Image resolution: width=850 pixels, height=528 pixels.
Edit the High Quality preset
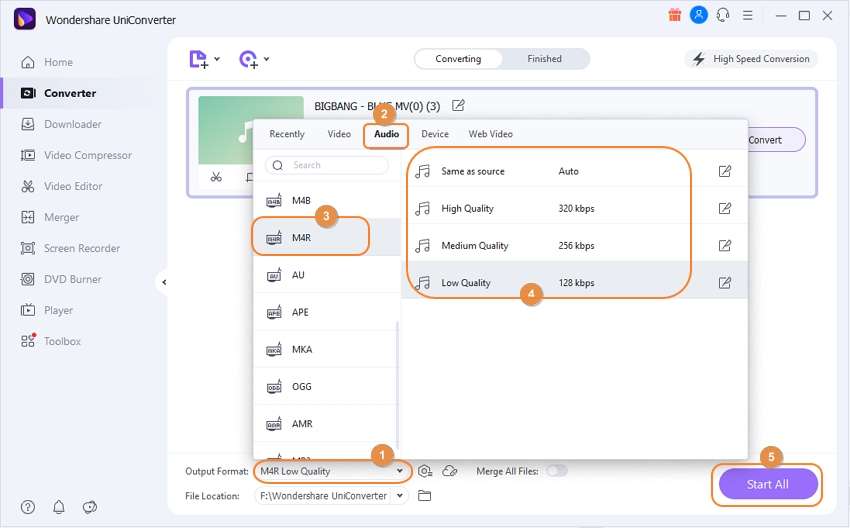click(725, 208)
